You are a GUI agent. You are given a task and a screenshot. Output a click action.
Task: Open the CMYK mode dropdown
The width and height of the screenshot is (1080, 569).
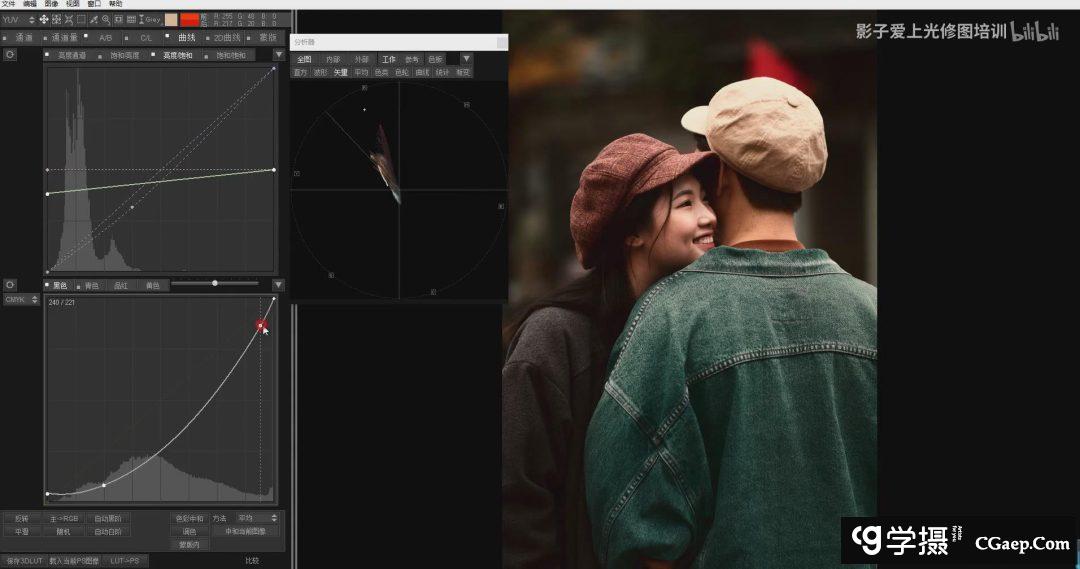(x=21, y=299)
